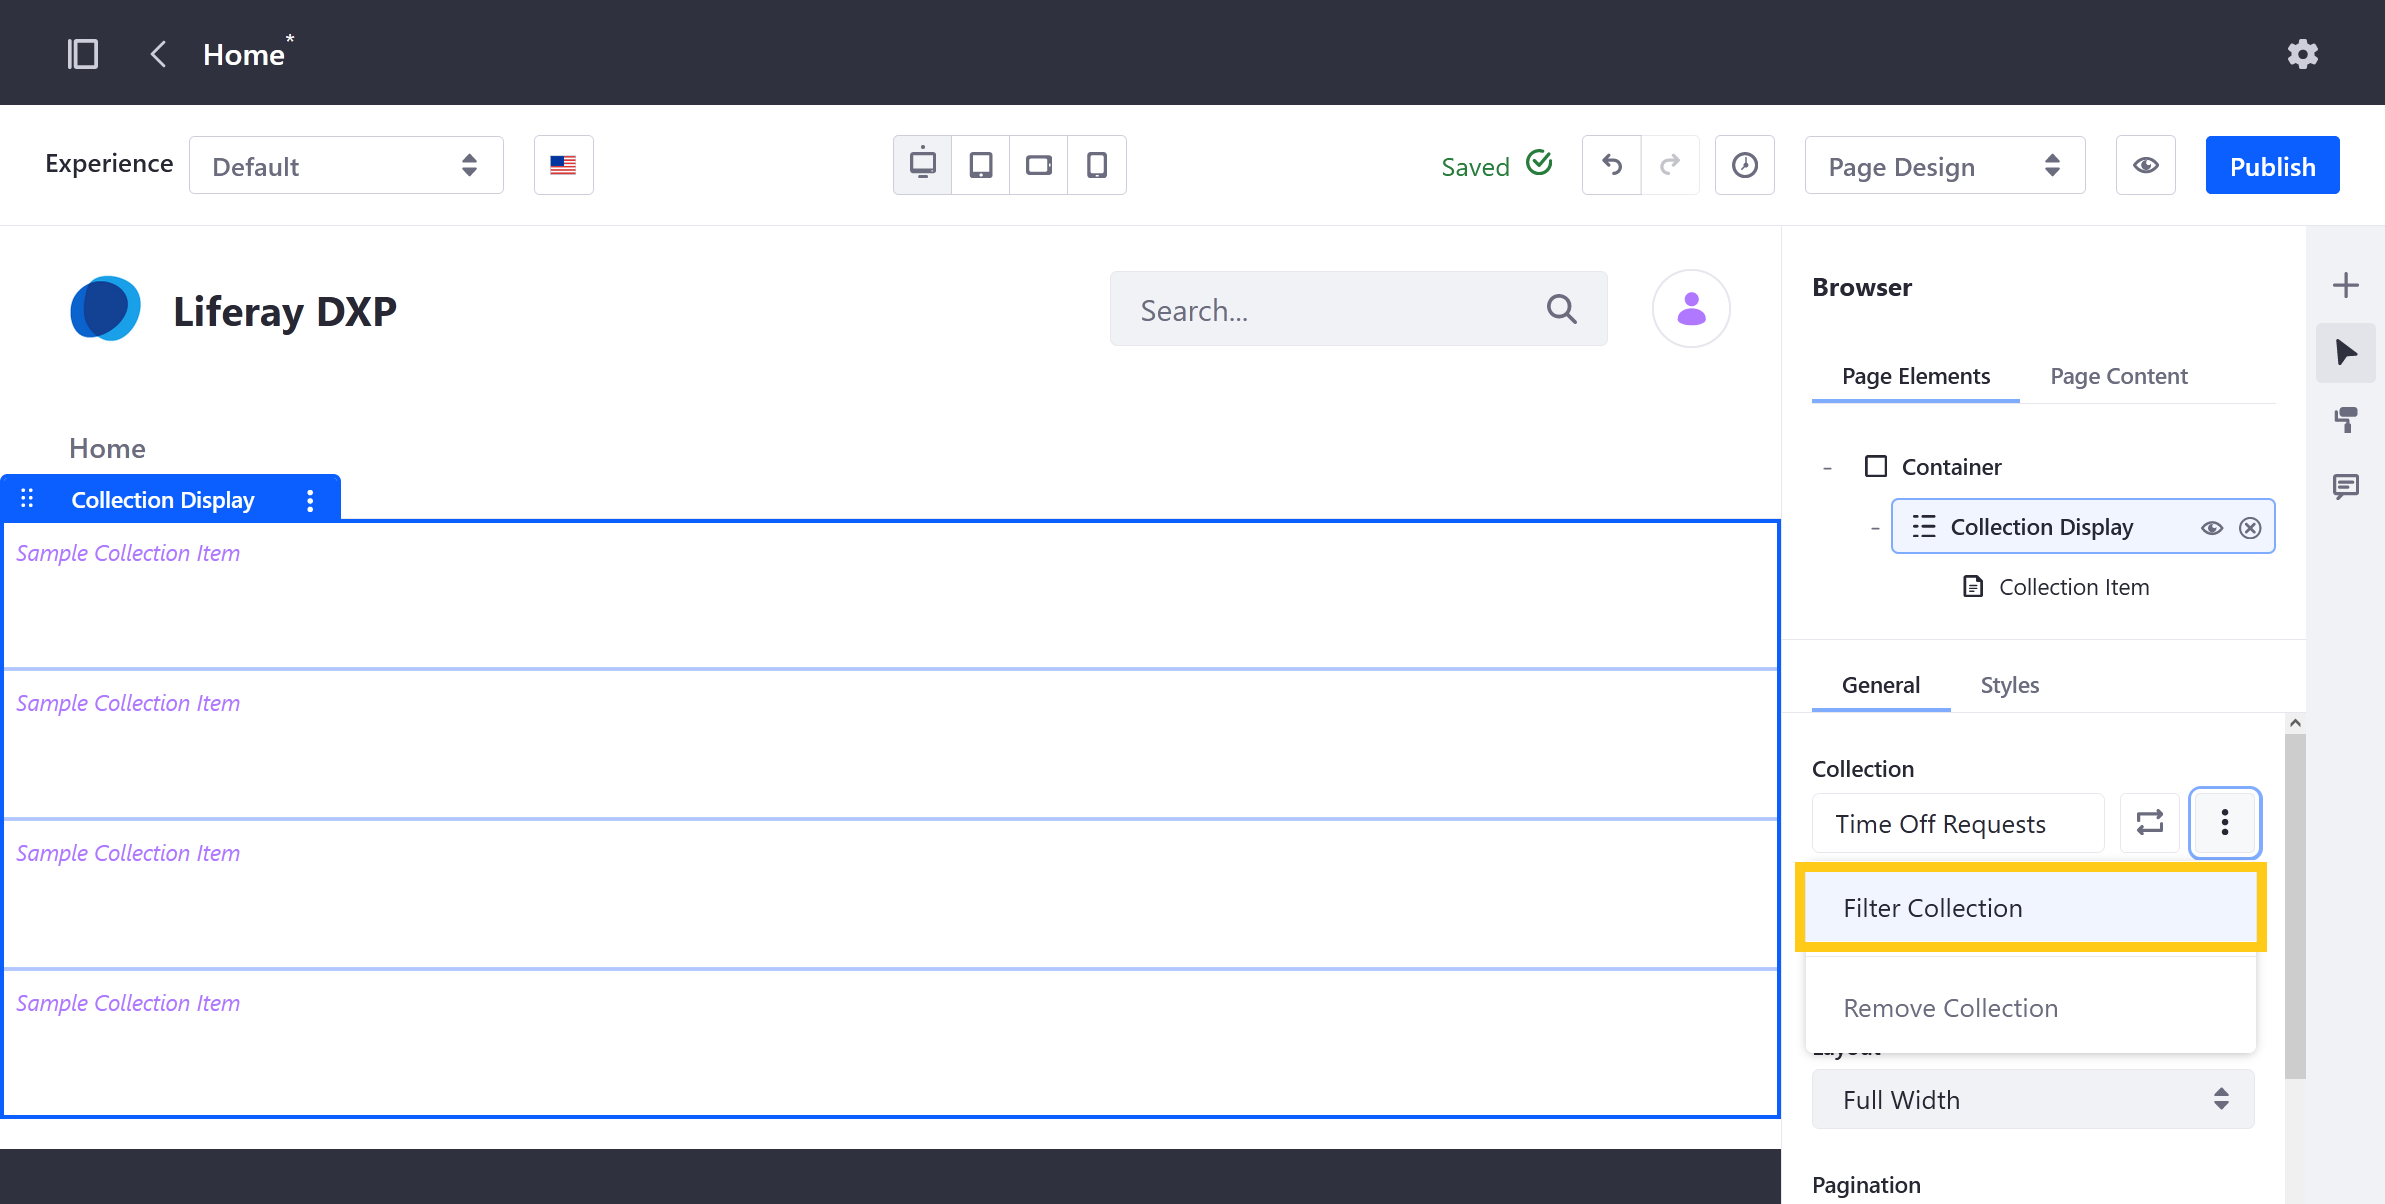Switch to the Page Elements tab
Viewport: 2385px width, 1204px height.
pos(1916,376)
